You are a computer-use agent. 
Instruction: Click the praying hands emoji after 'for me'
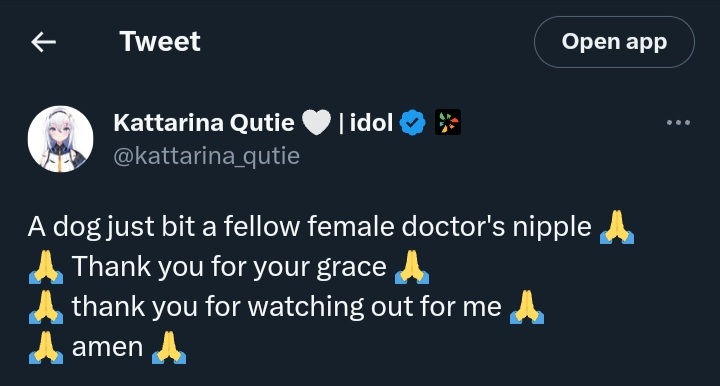coord(527,307)
